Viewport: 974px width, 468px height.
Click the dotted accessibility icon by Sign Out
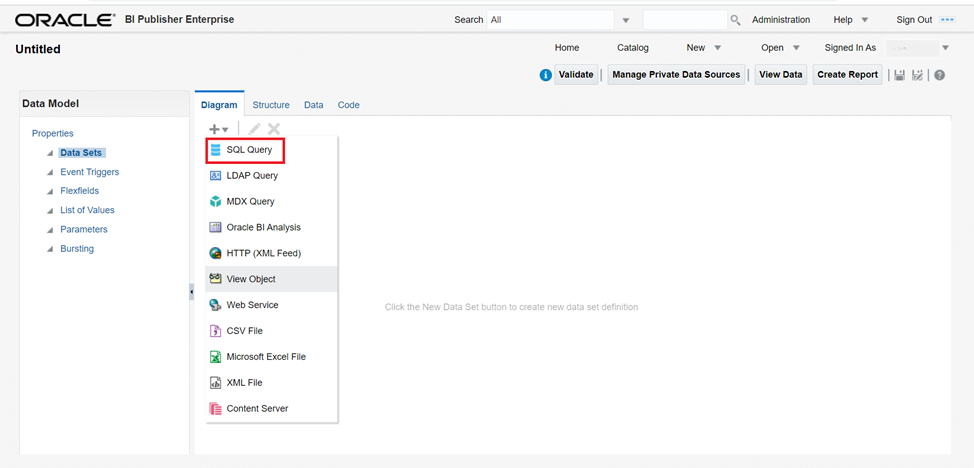[x=948, y=20]
